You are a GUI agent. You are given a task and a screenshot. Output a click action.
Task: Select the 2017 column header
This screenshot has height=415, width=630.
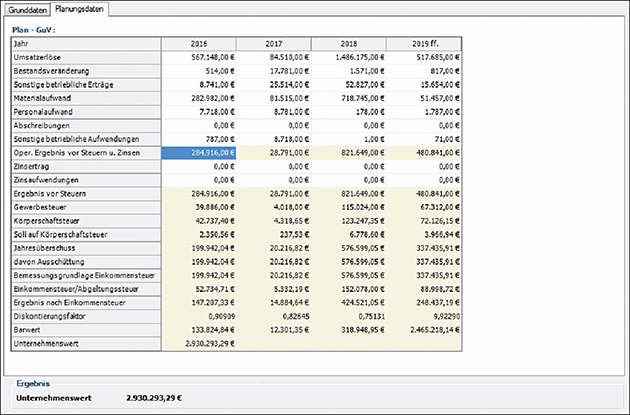click(275, 44)
